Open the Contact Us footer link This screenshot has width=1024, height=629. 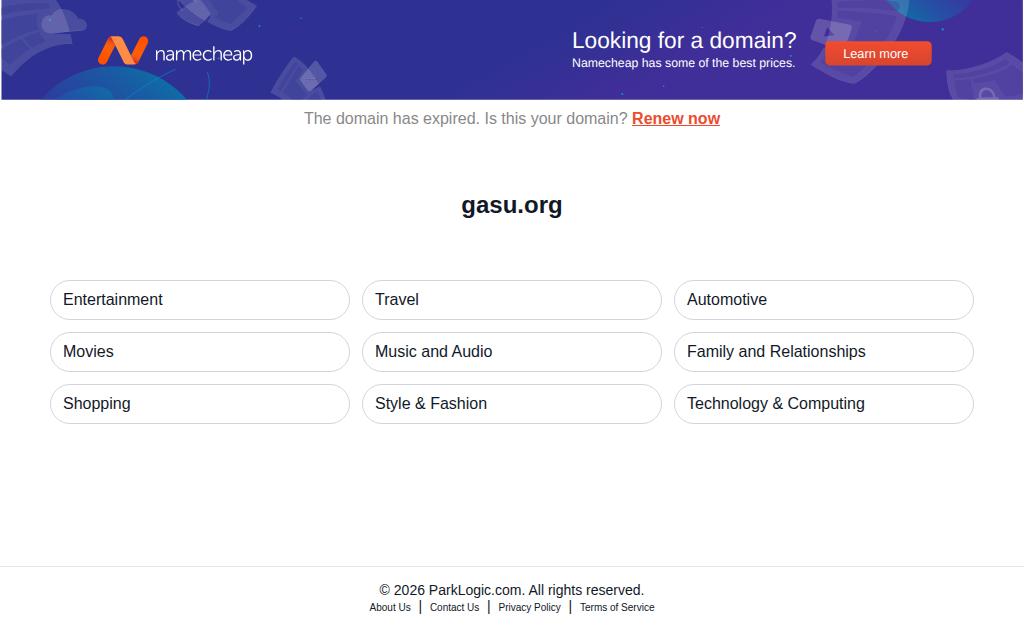[x=455, y=607]
